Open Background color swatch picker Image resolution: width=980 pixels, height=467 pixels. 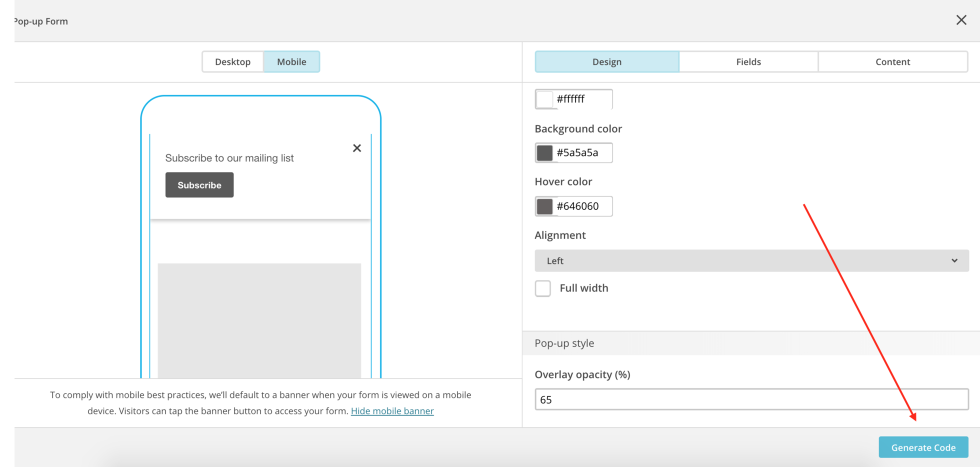click(545, 153)
